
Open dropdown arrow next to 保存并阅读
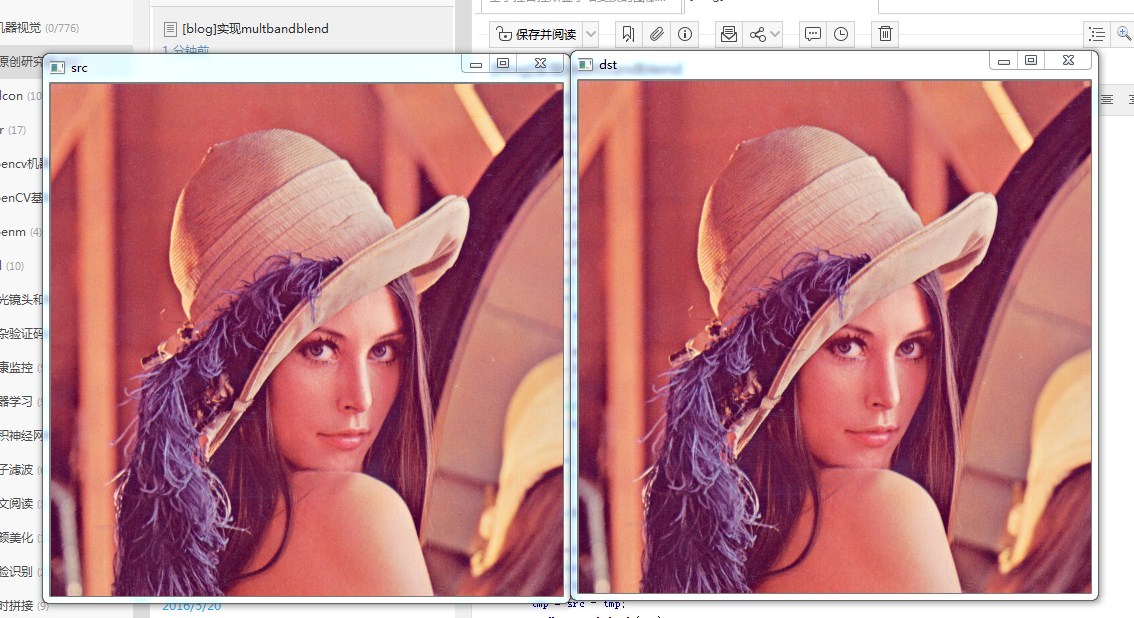coord(591,34)
